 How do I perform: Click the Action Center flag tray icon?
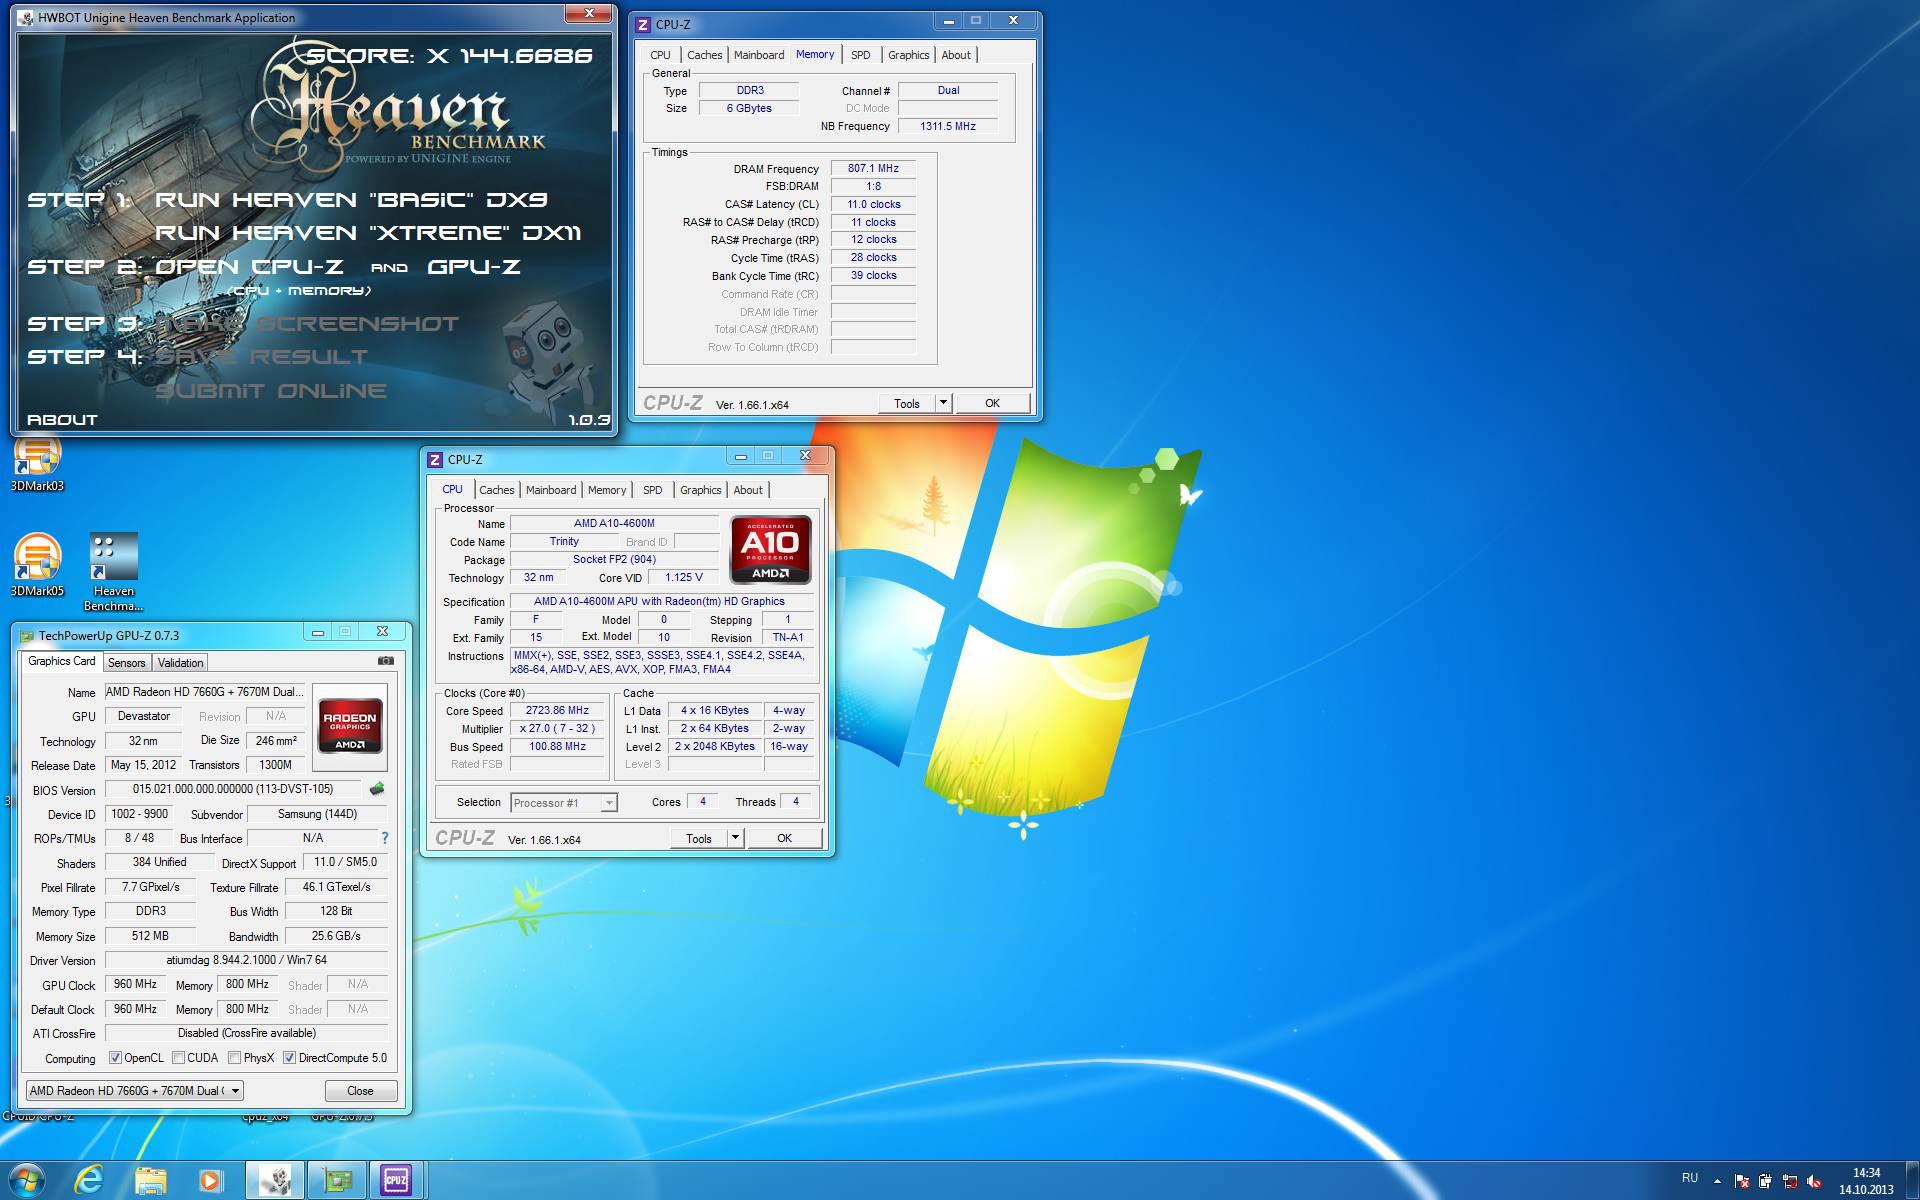[1741, 1181]
